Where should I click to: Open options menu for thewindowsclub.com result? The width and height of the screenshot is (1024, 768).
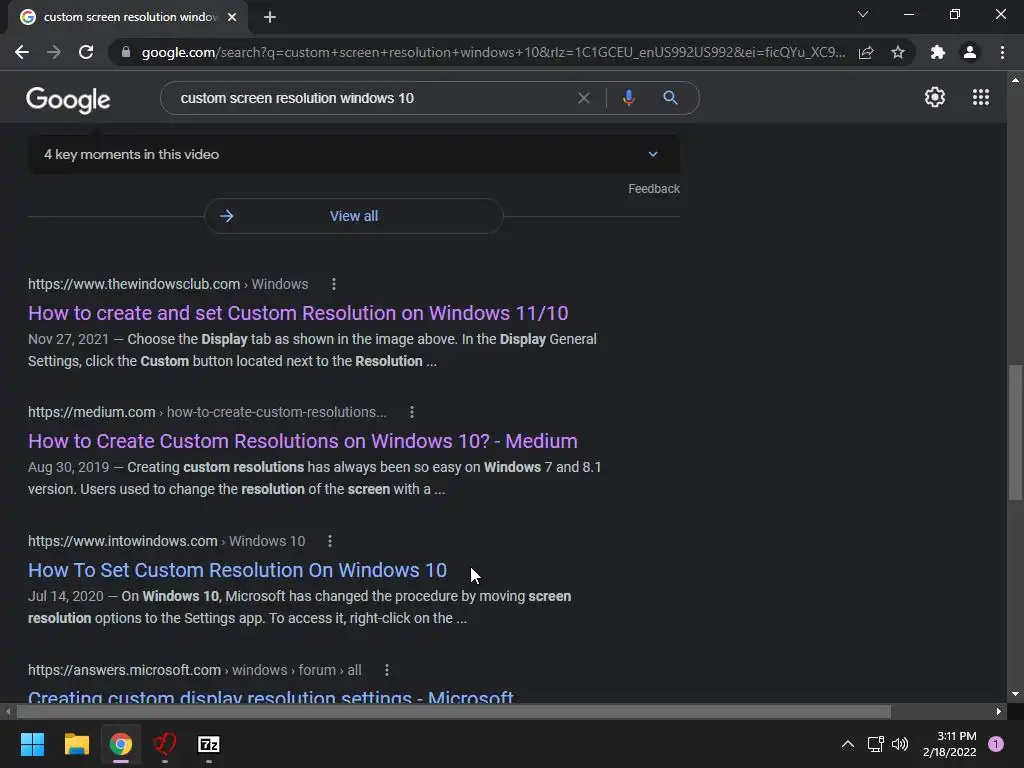click(334, 284)
